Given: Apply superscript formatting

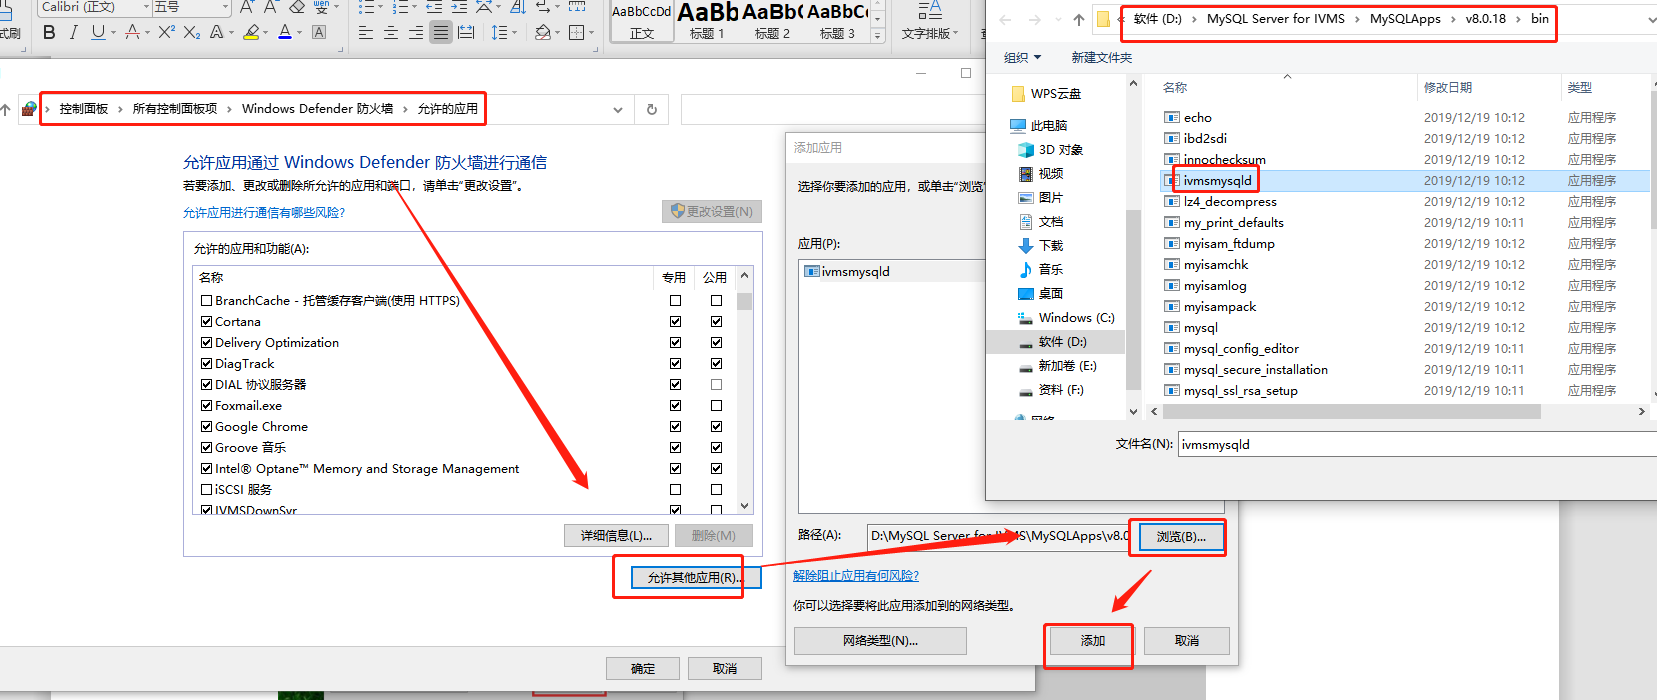Looking at the screenshot, I should pyautogui.click(x=166, y=32).
